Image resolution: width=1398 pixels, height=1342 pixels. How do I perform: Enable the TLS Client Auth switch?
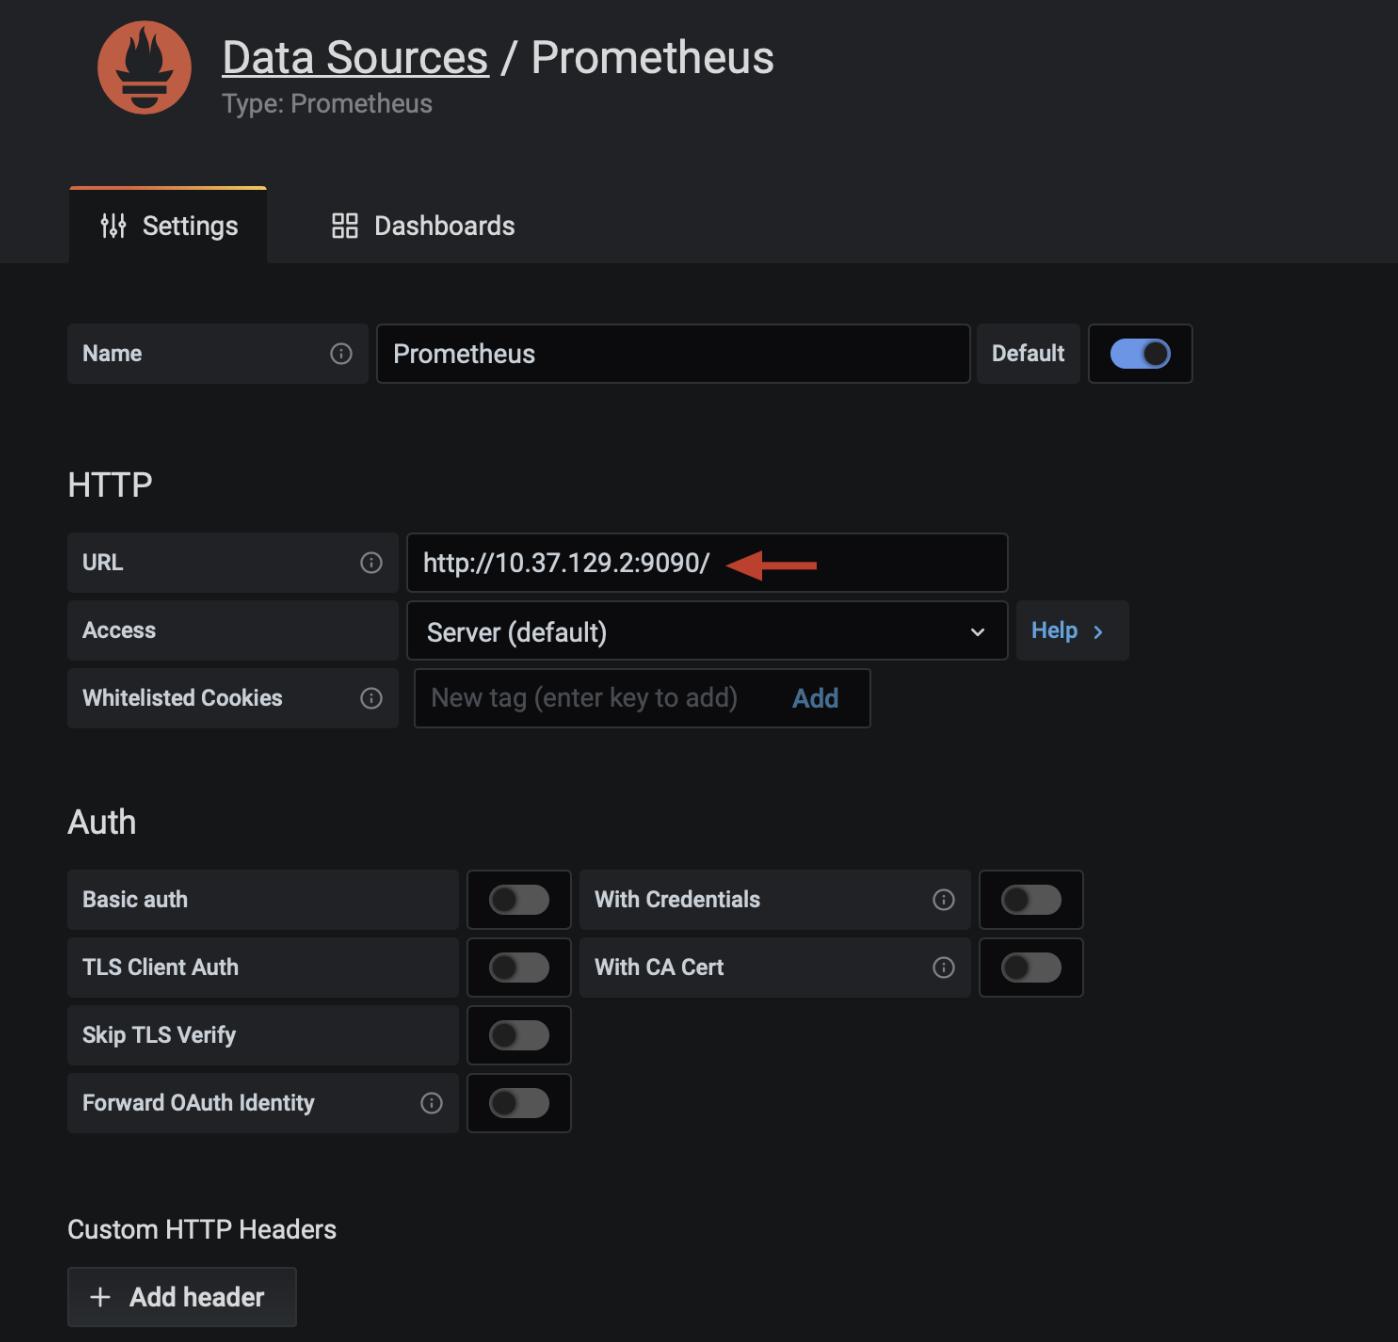point(519,967)
